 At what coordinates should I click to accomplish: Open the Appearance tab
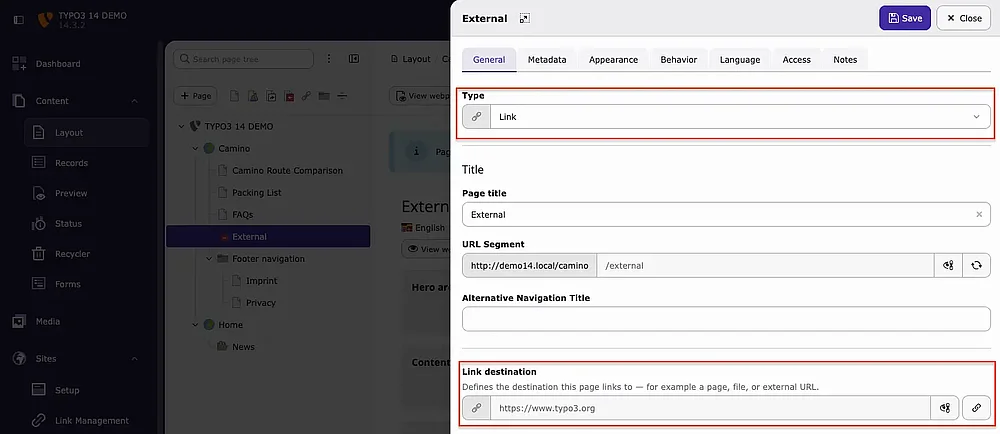tap(613, 59)
